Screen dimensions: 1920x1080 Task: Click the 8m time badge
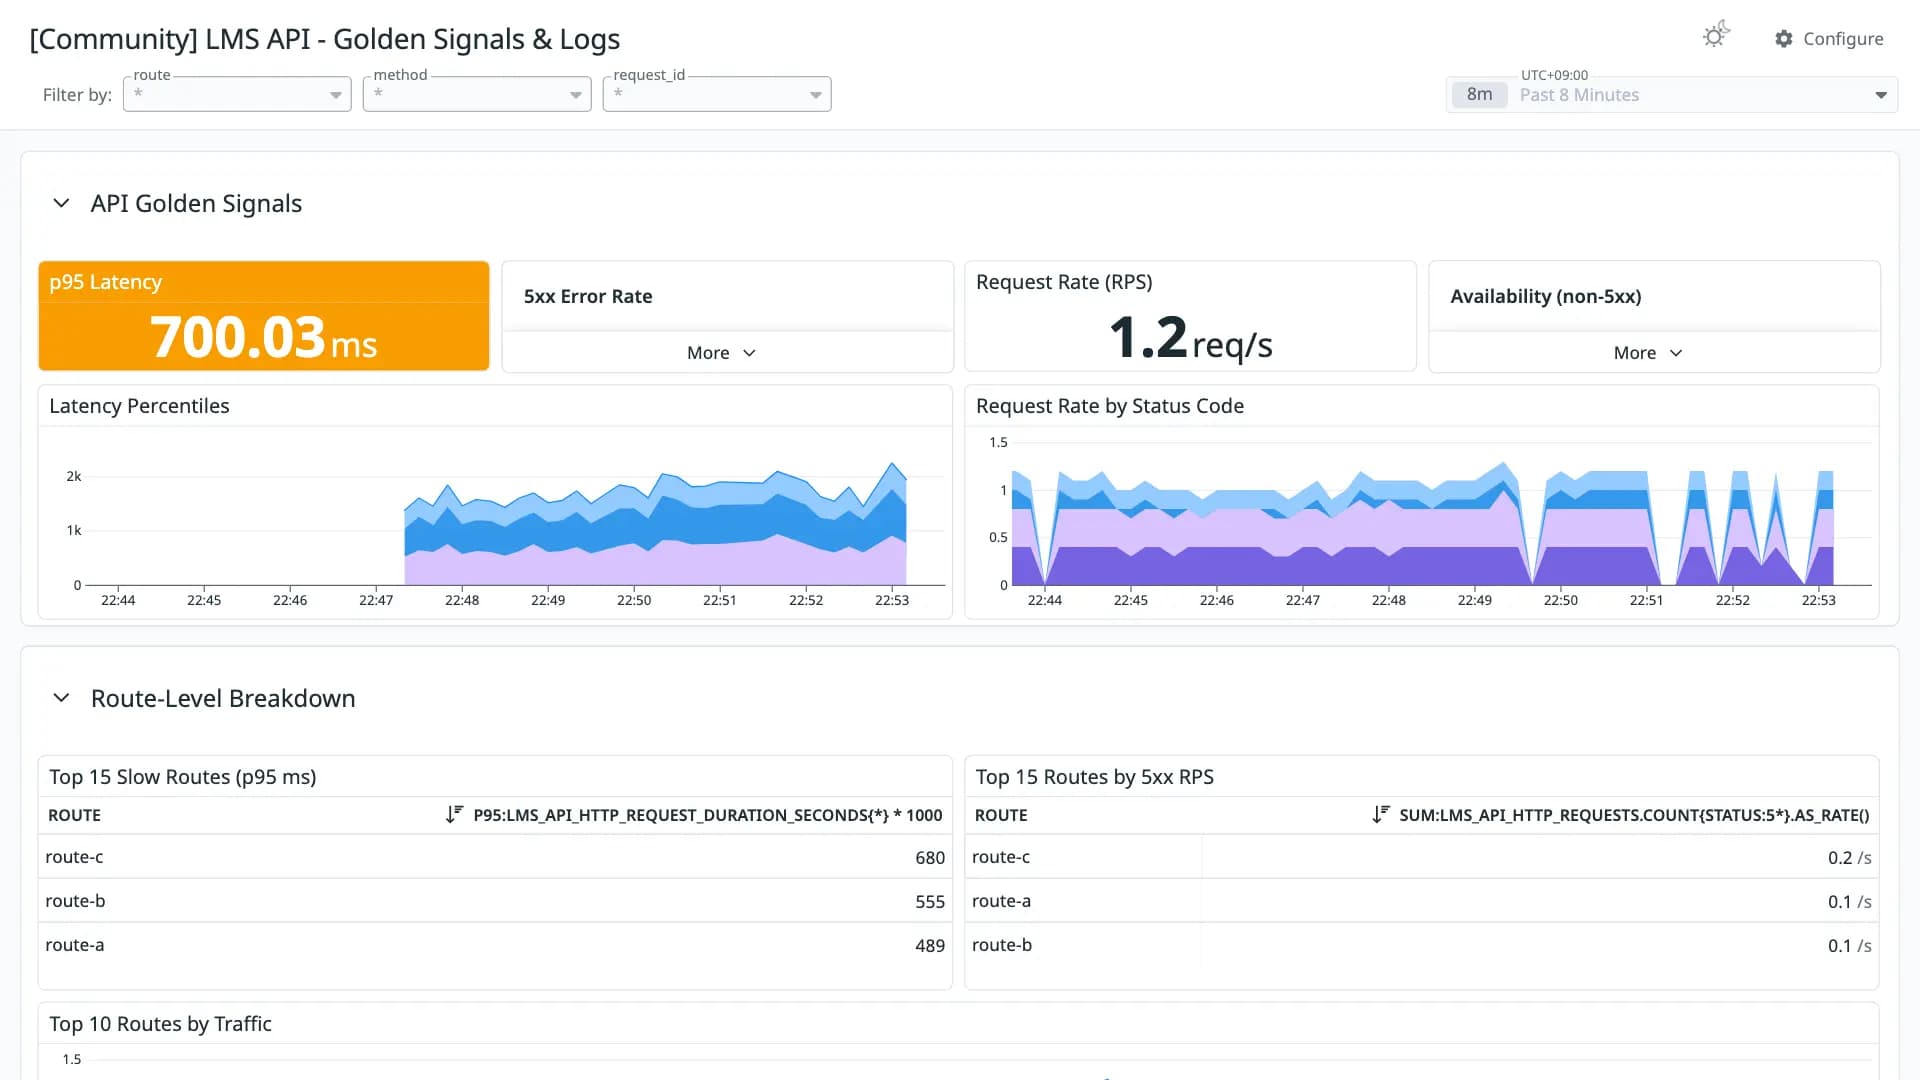1479,94
